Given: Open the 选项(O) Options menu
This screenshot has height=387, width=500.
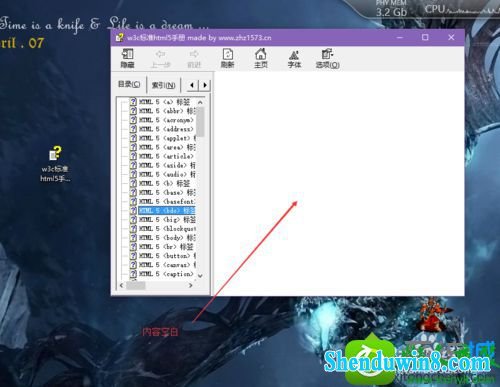Looking at the screenshot, I should [x=328, y=58].
